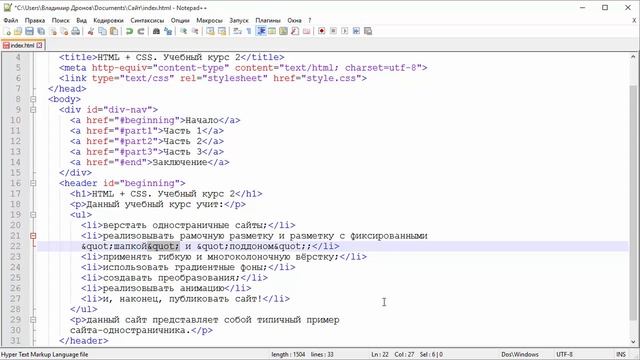The width and height of the screenshot is (640, 360).
Task: Click the word Заключение on line 14
Action: click(180, 162)
